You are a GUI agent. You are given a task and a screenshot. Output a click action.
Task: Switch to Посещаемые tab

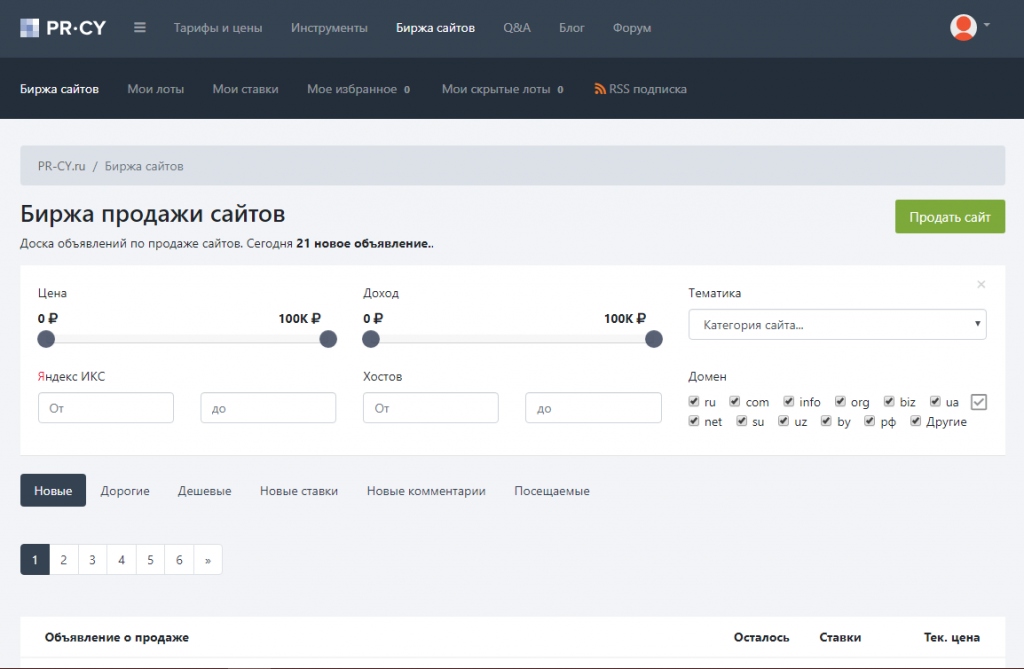pyautogui.click(x=552, y=491)
